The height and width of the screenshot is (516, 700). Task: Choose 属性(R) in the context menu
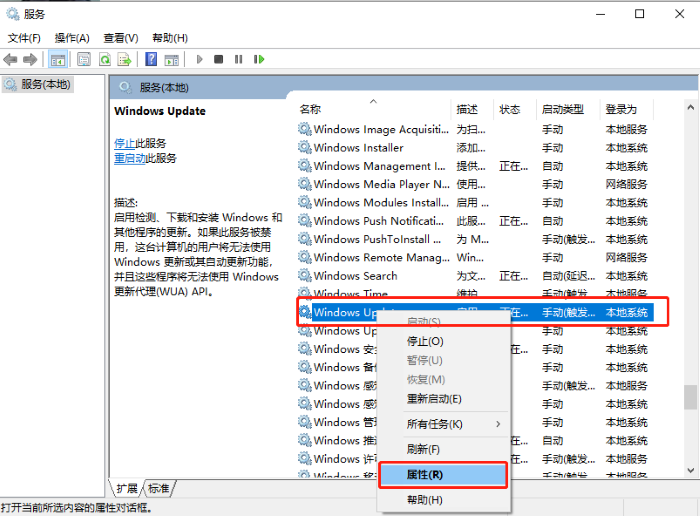coord(425,475)
